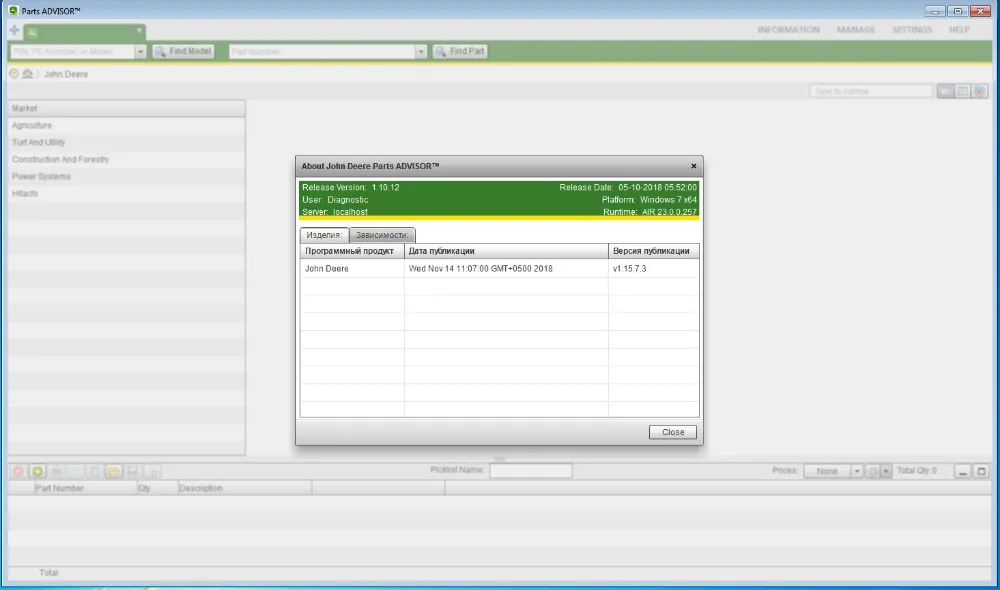This screenshot has height=590, width=1000.
Task: Open the HELP menu
Action: coord(959,29)
